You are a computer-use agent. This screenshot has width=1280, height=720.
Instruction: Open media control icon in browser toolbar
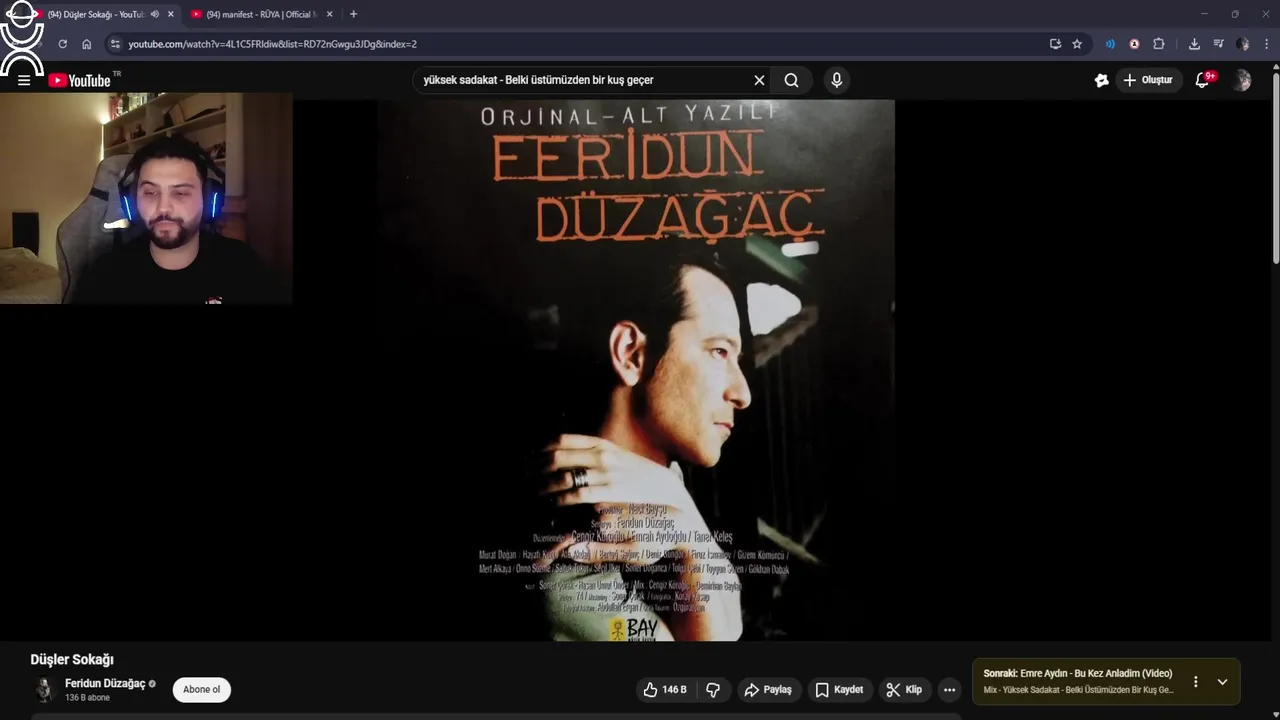1218,44
